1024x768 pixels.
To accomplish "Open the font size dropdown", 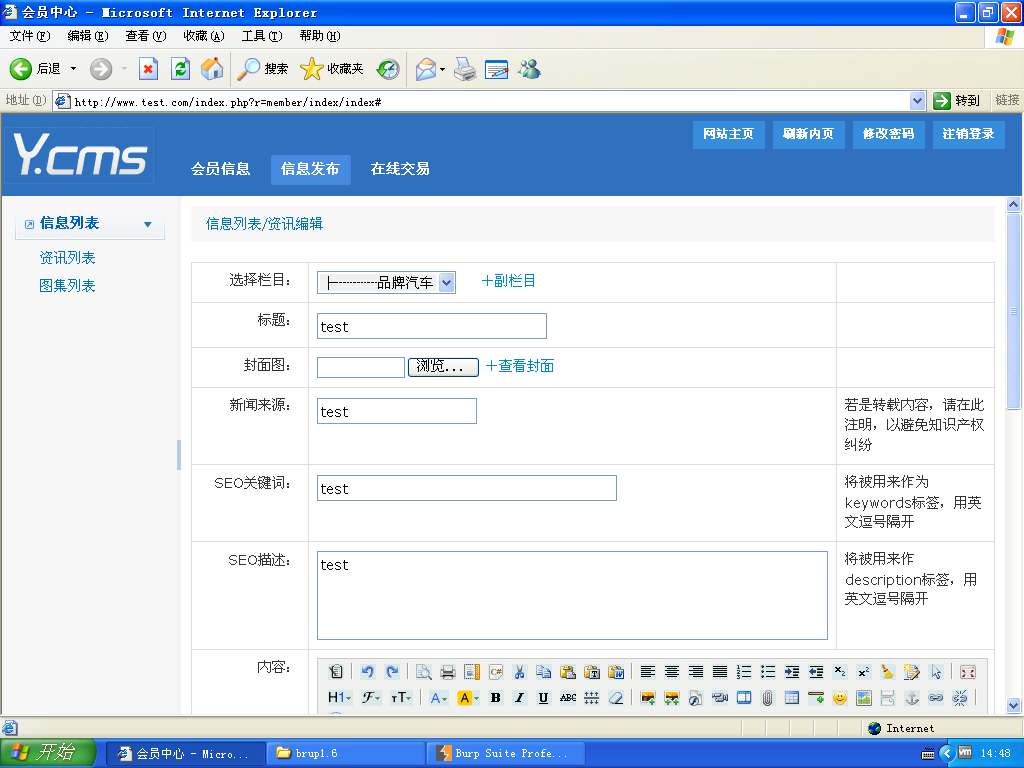I will coord(401,697).
